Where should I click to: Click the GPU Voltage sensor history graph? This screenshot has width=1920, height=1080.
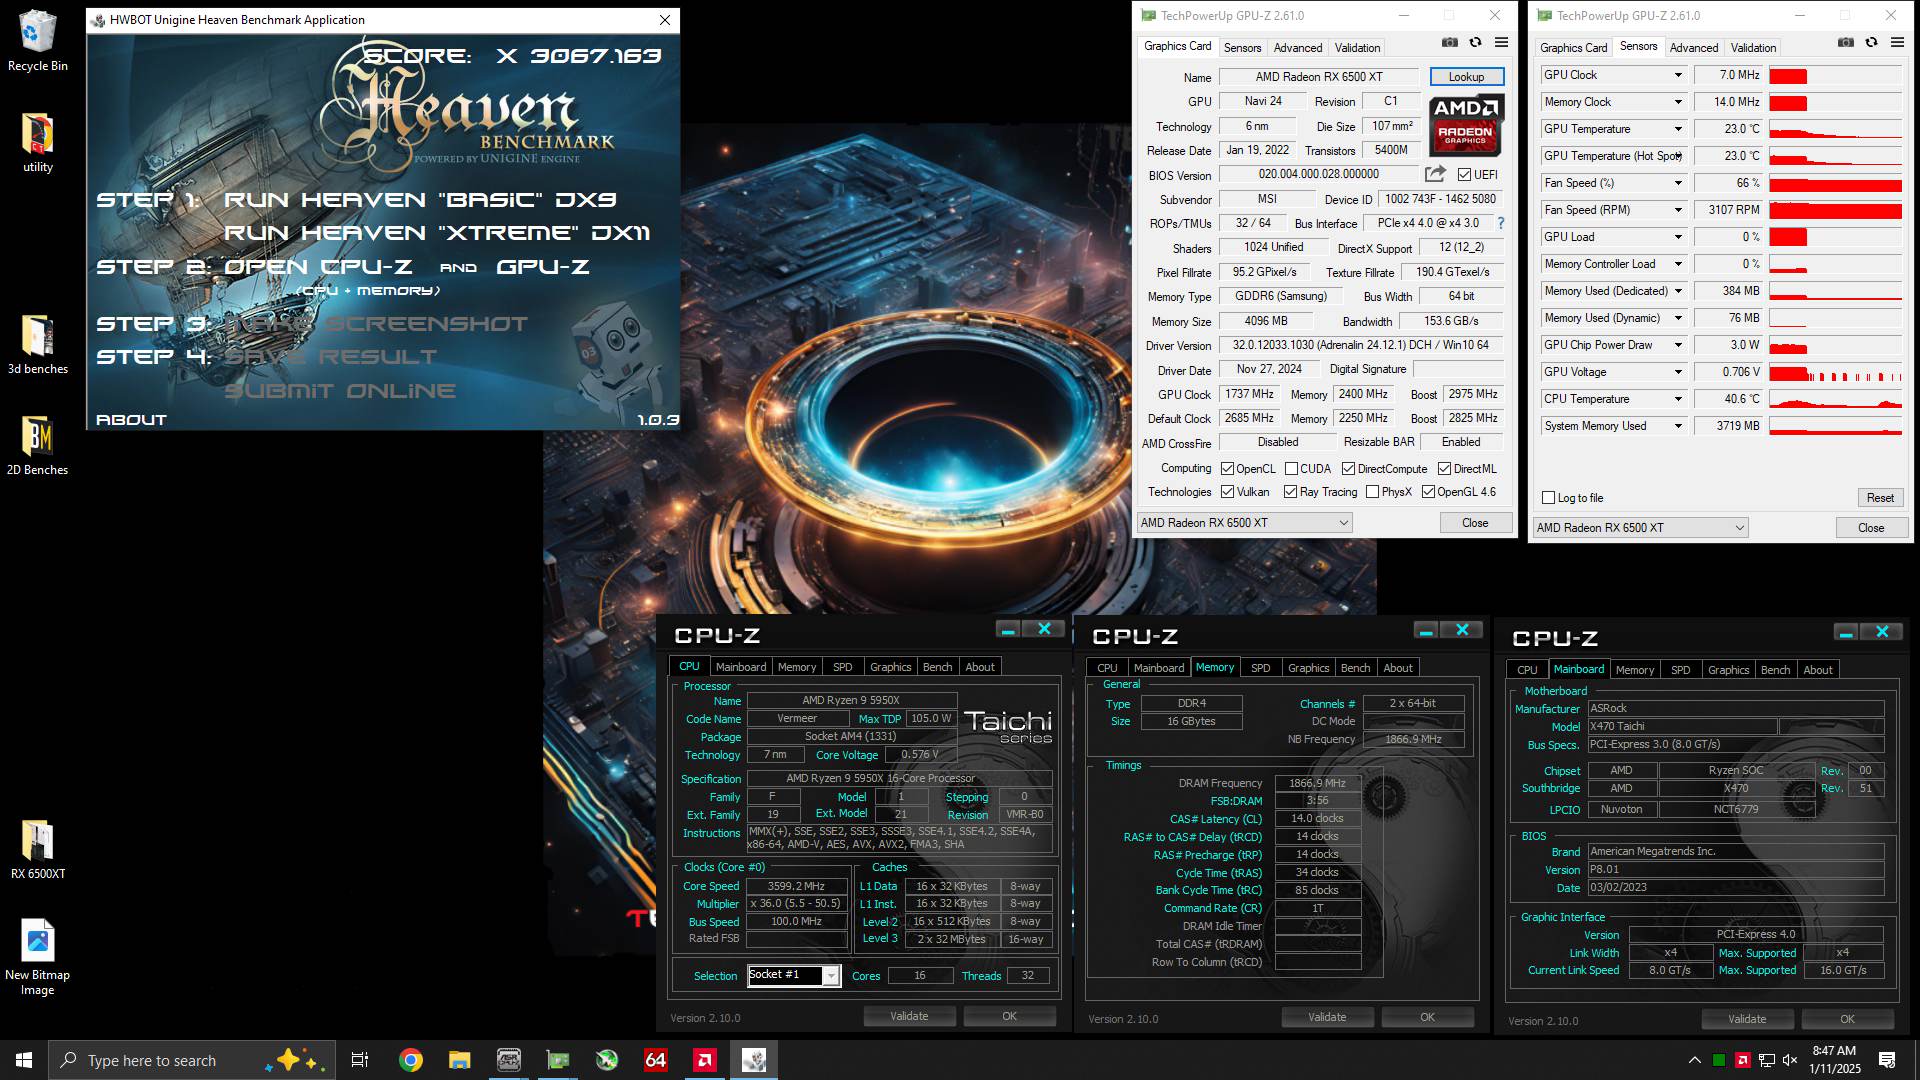point(1835,372)
